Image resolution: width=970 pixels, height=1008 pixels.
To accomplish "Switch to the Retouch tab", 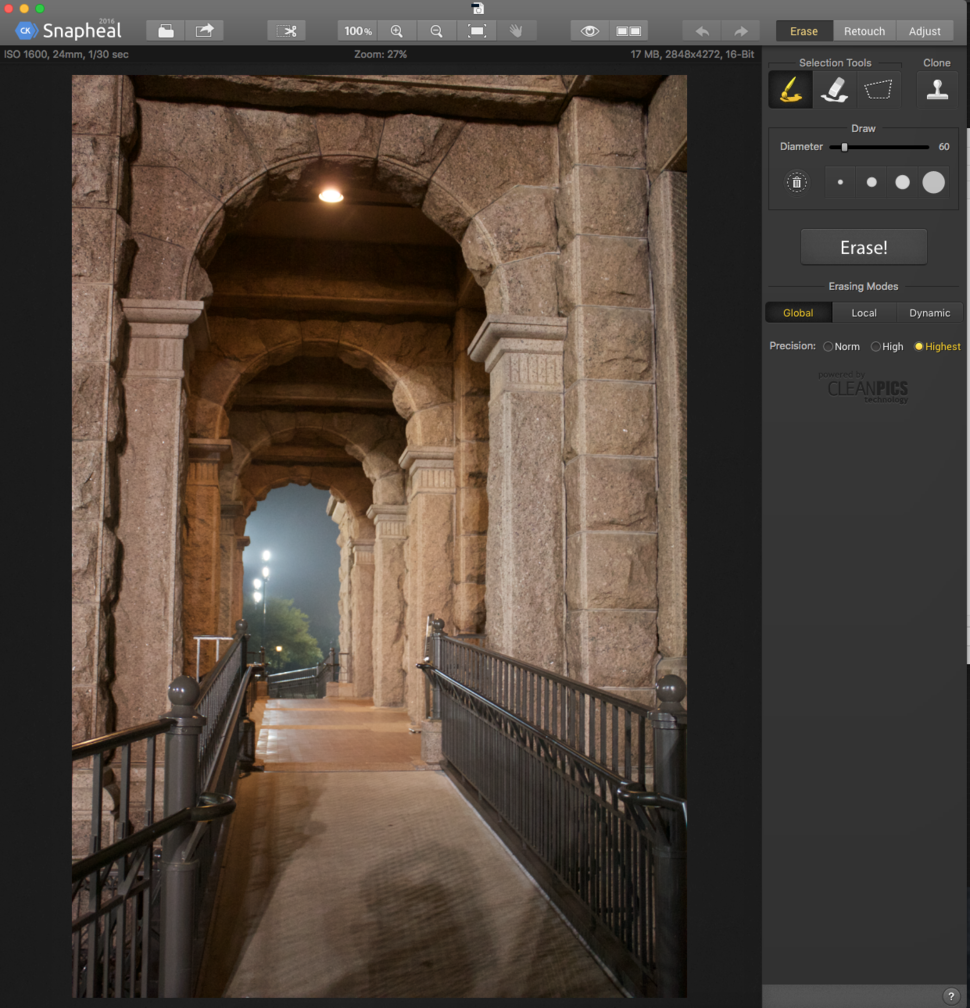I will click(864, 31).
